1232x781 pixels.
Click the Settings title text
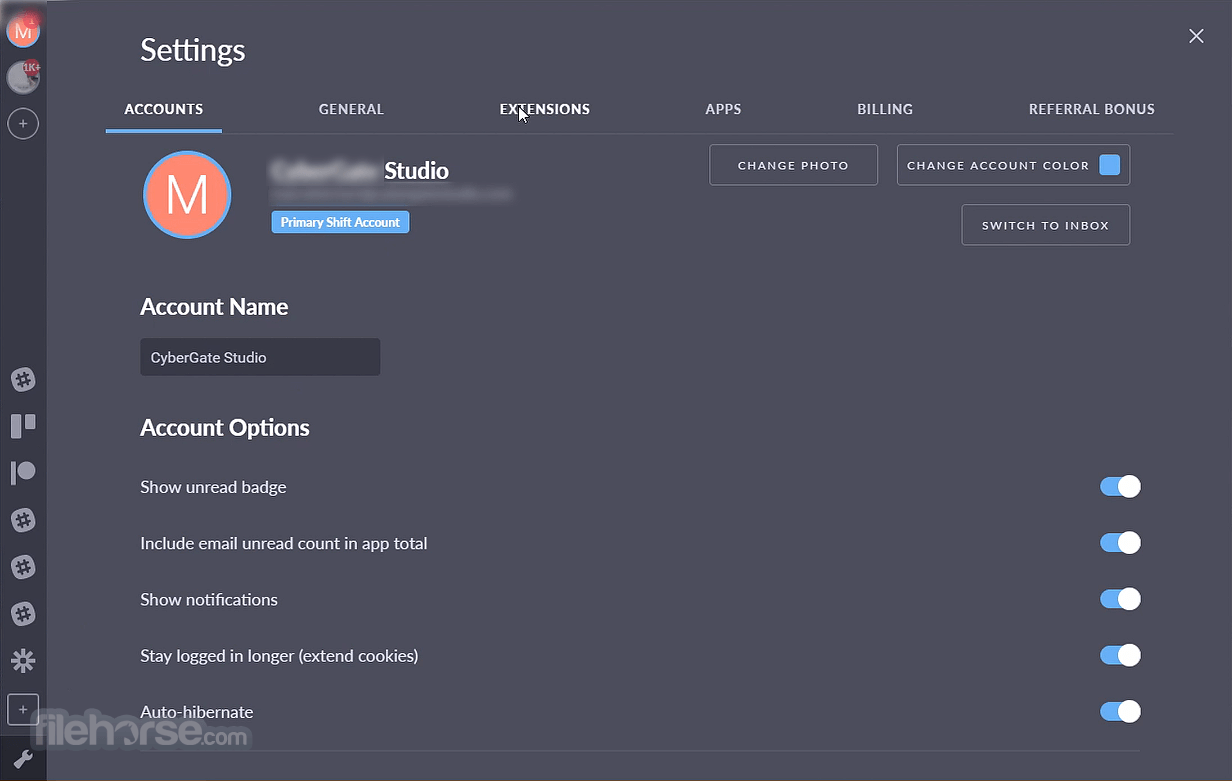(193, 50)
